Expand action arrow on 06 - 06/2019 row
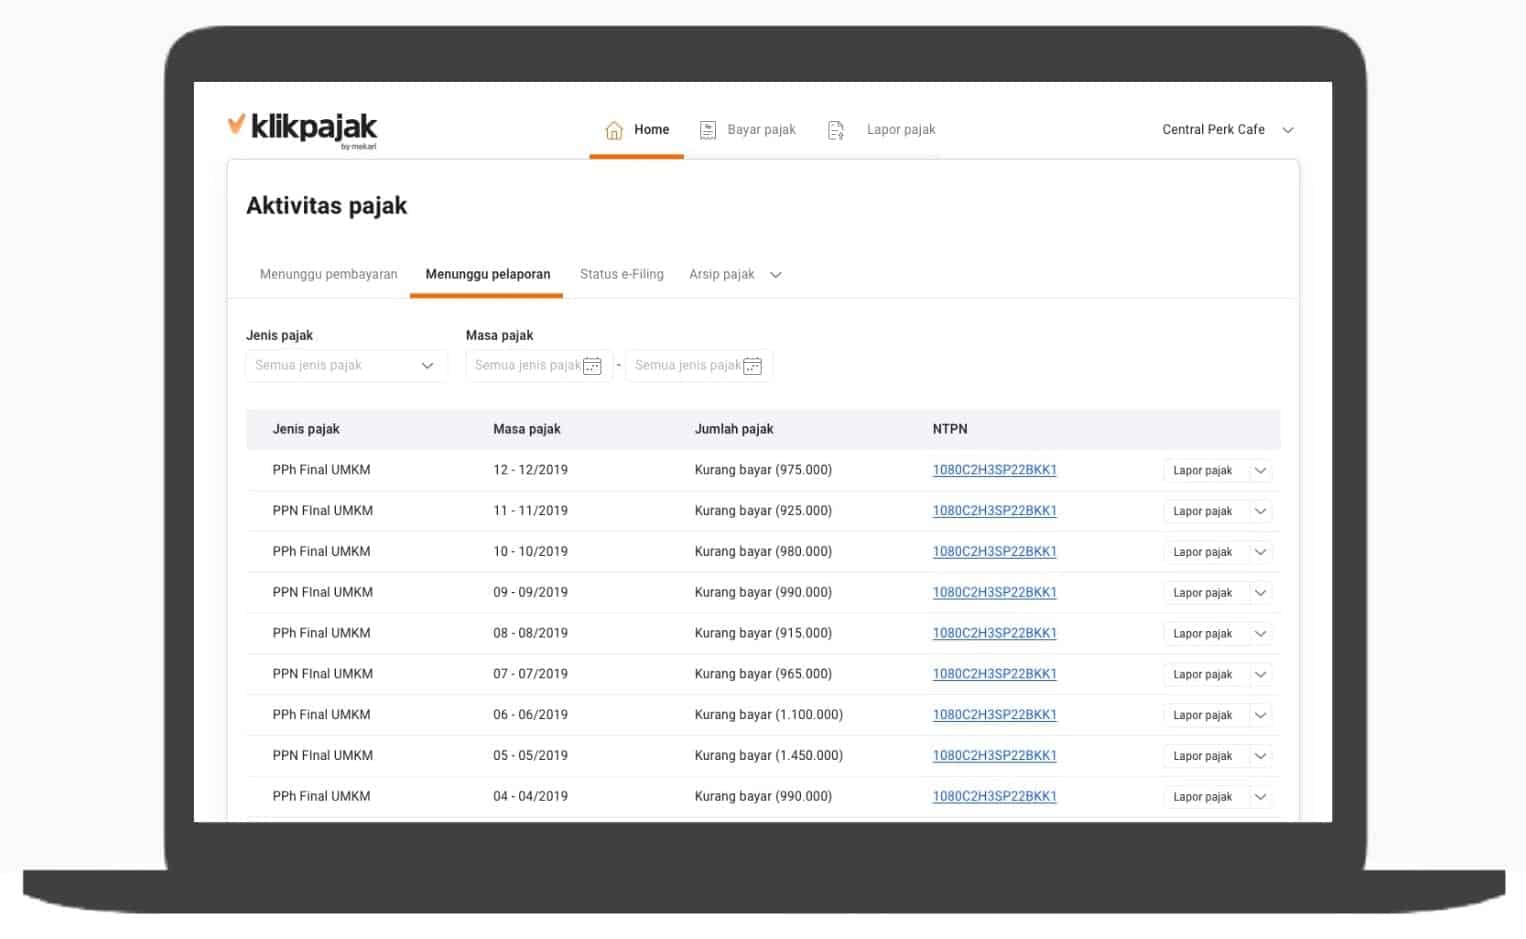1526x939 pixels. pos(1261,716)
